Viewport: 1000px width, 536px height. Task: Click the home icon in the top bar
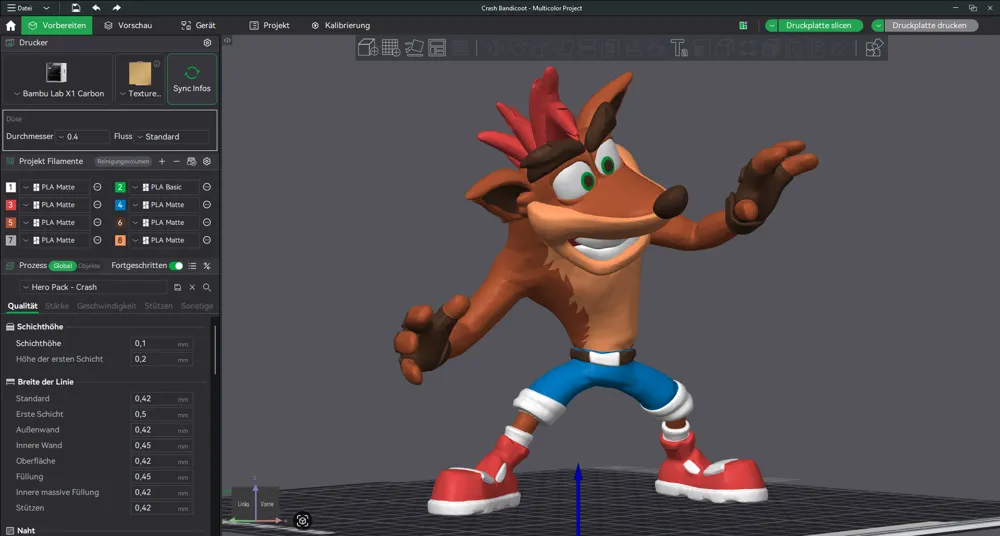(x=10, y=26)
